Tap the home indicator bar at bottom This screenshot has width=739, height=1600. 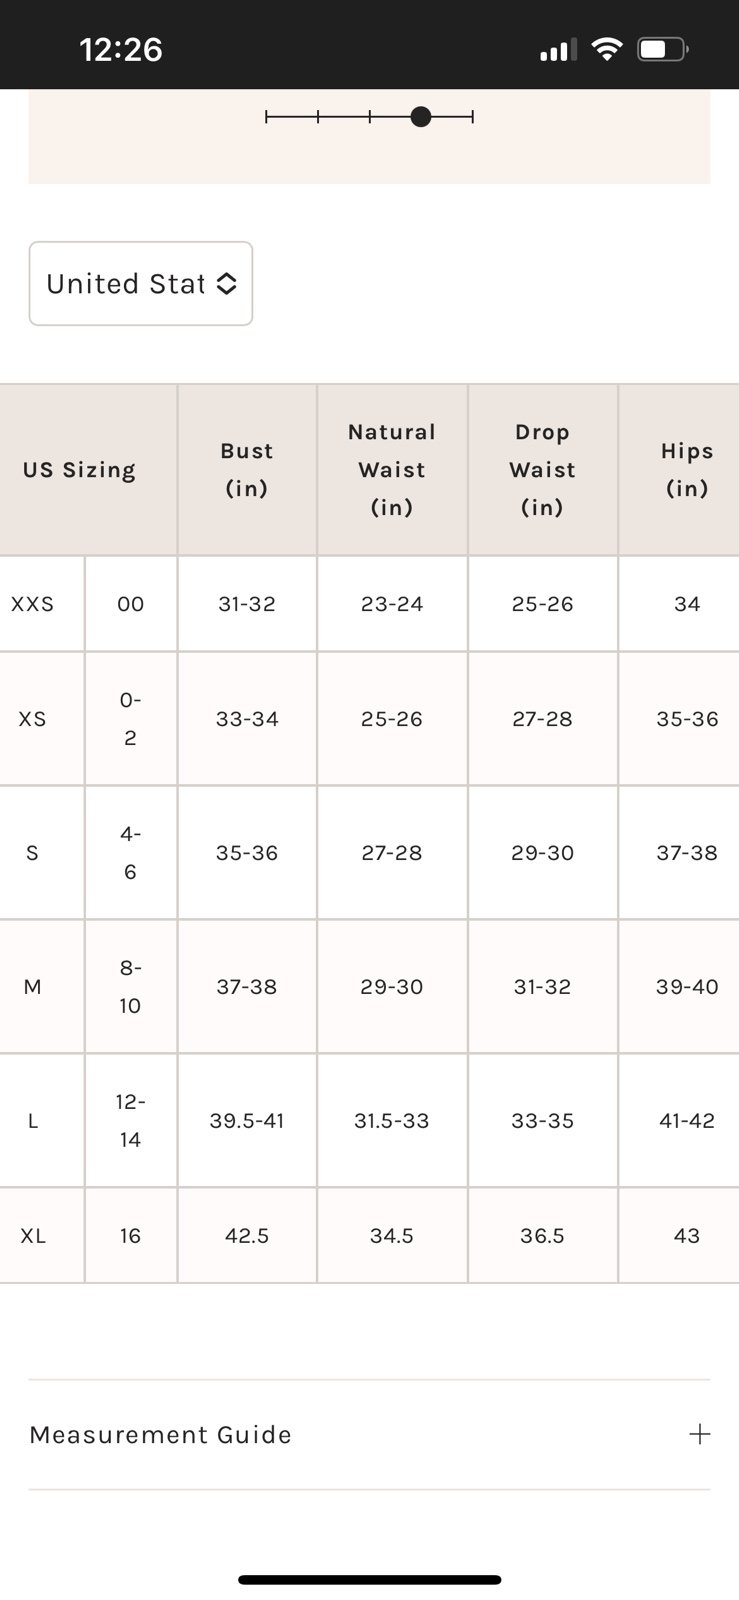click(x=369, y=1580)
